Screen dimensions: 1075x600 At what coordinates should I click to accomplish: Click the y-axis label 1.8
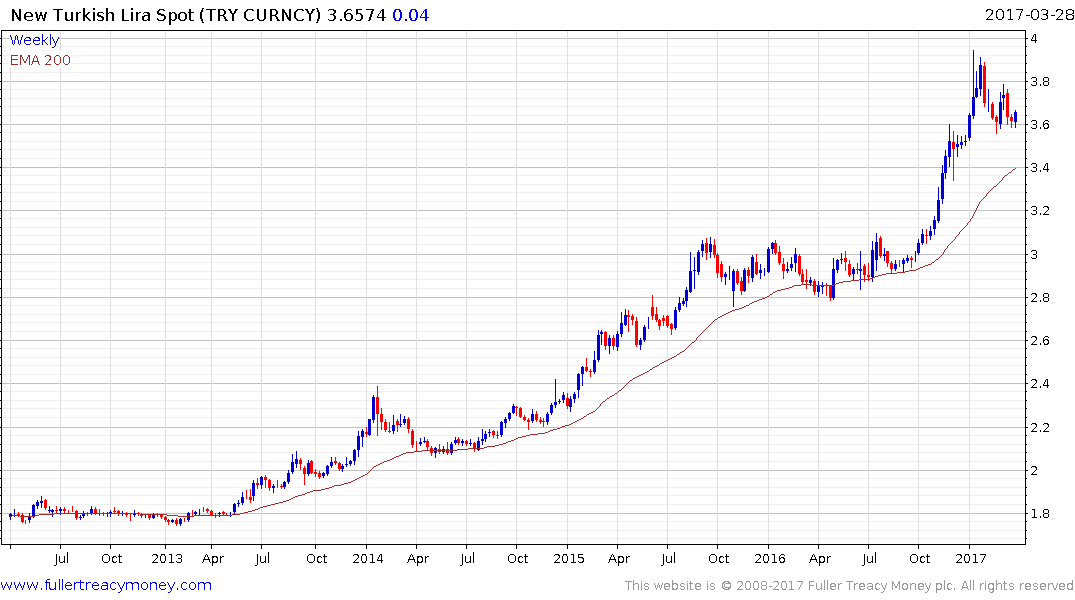1040,514
